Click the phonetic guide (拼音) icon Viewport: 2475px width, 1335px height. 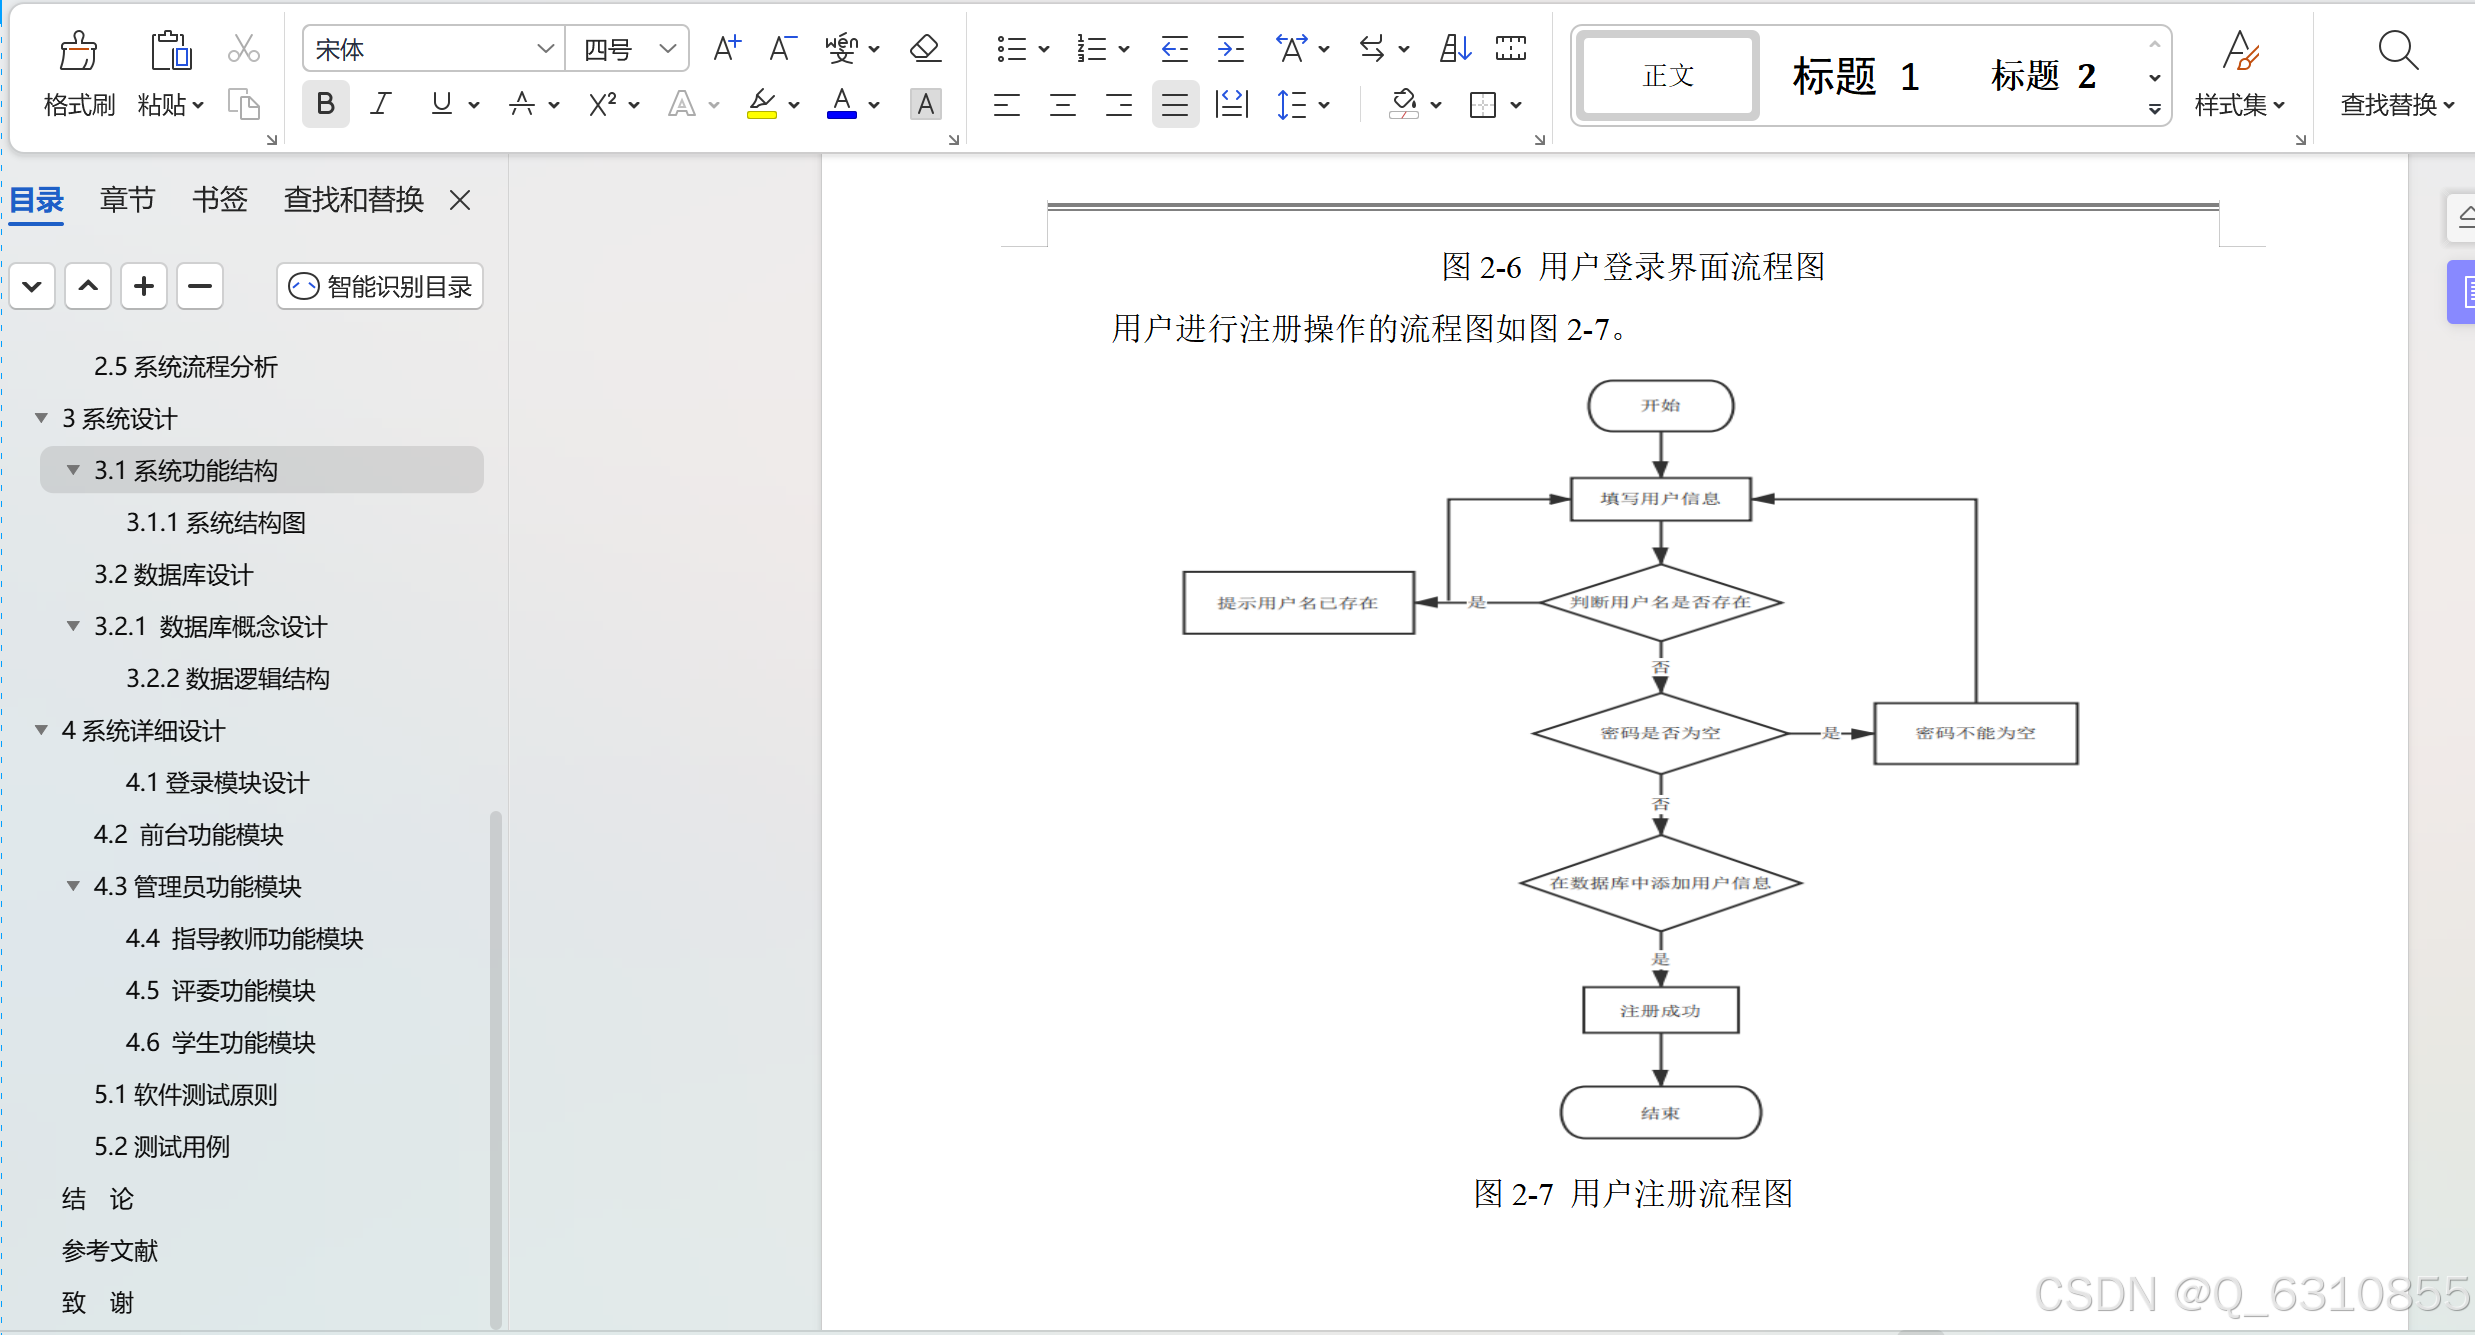click(x=842, y=48)
